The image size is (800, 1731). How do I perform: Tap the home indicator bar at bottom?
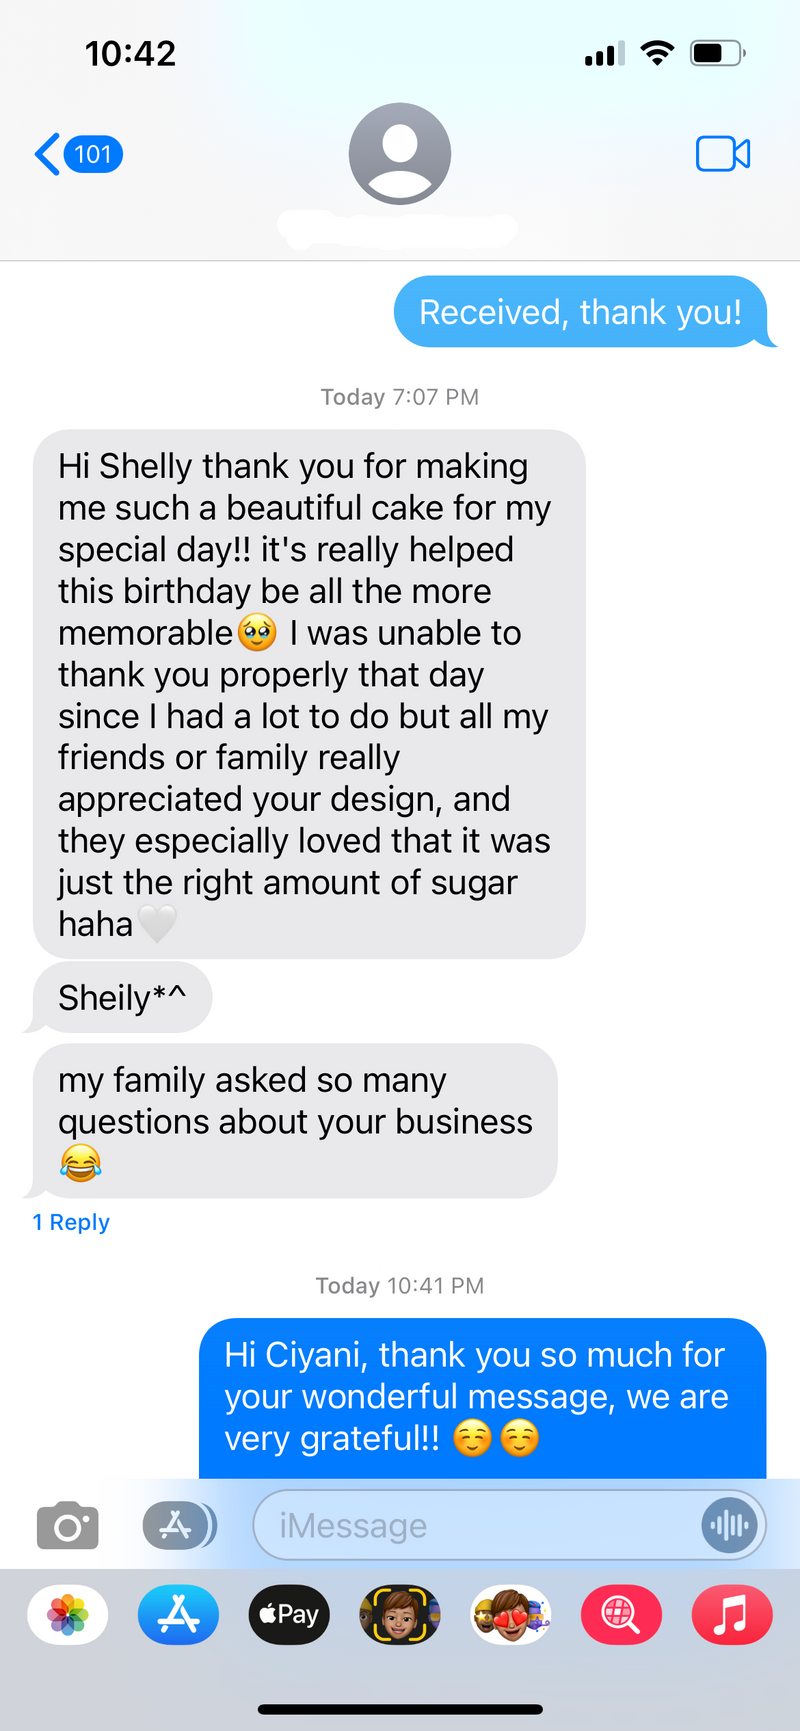click(400, 1710)
